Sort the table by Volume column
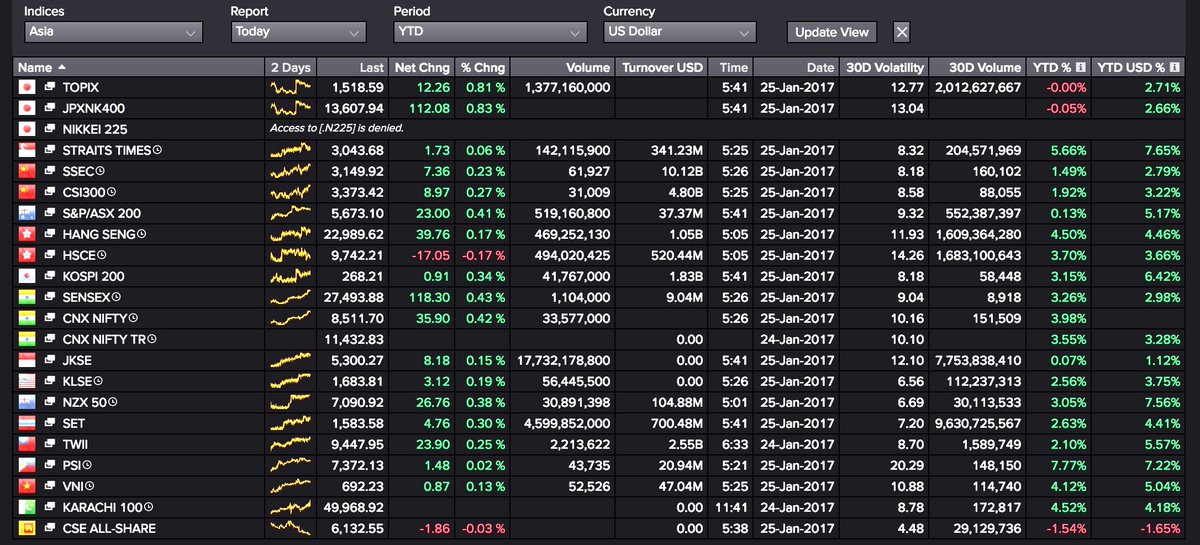 [x=562, y=67]
